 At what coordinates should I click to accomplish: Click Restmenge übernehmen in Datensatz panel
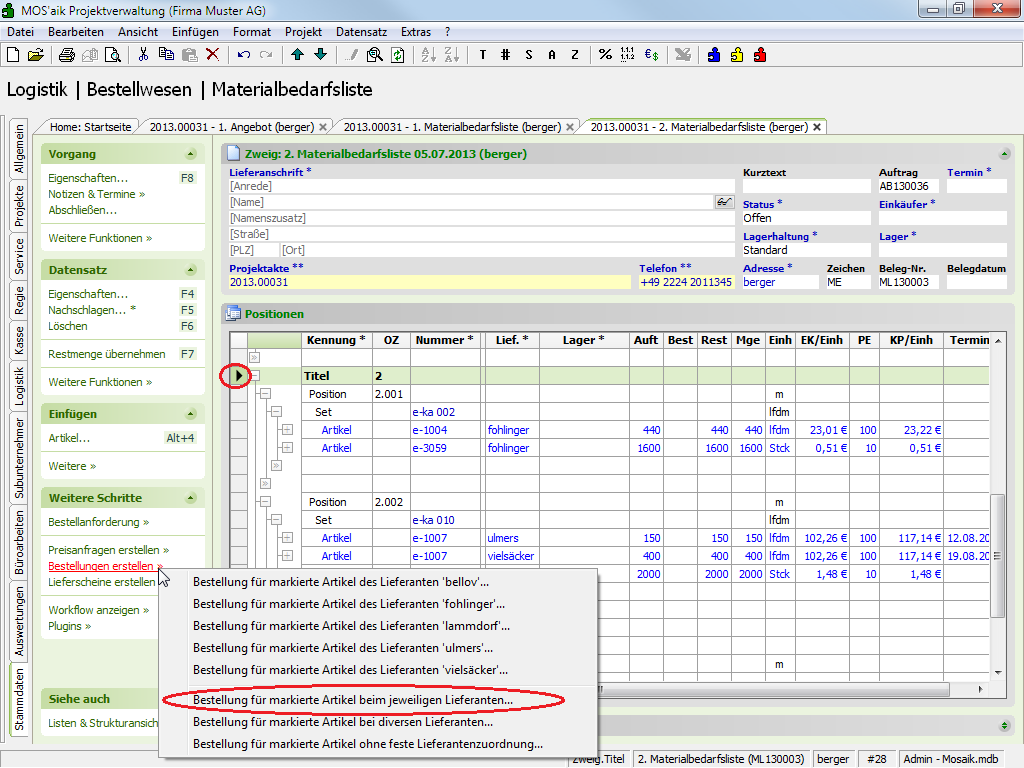tap(106, 354)
